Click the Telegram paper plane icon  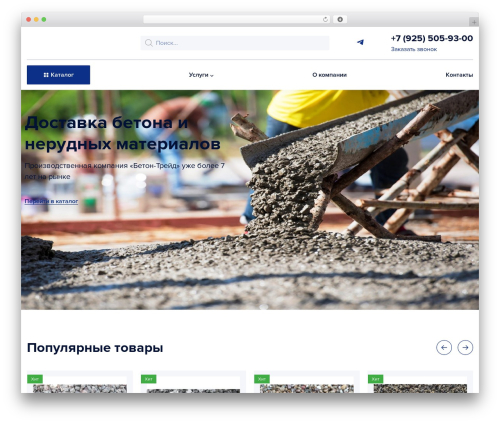(360, 42)
